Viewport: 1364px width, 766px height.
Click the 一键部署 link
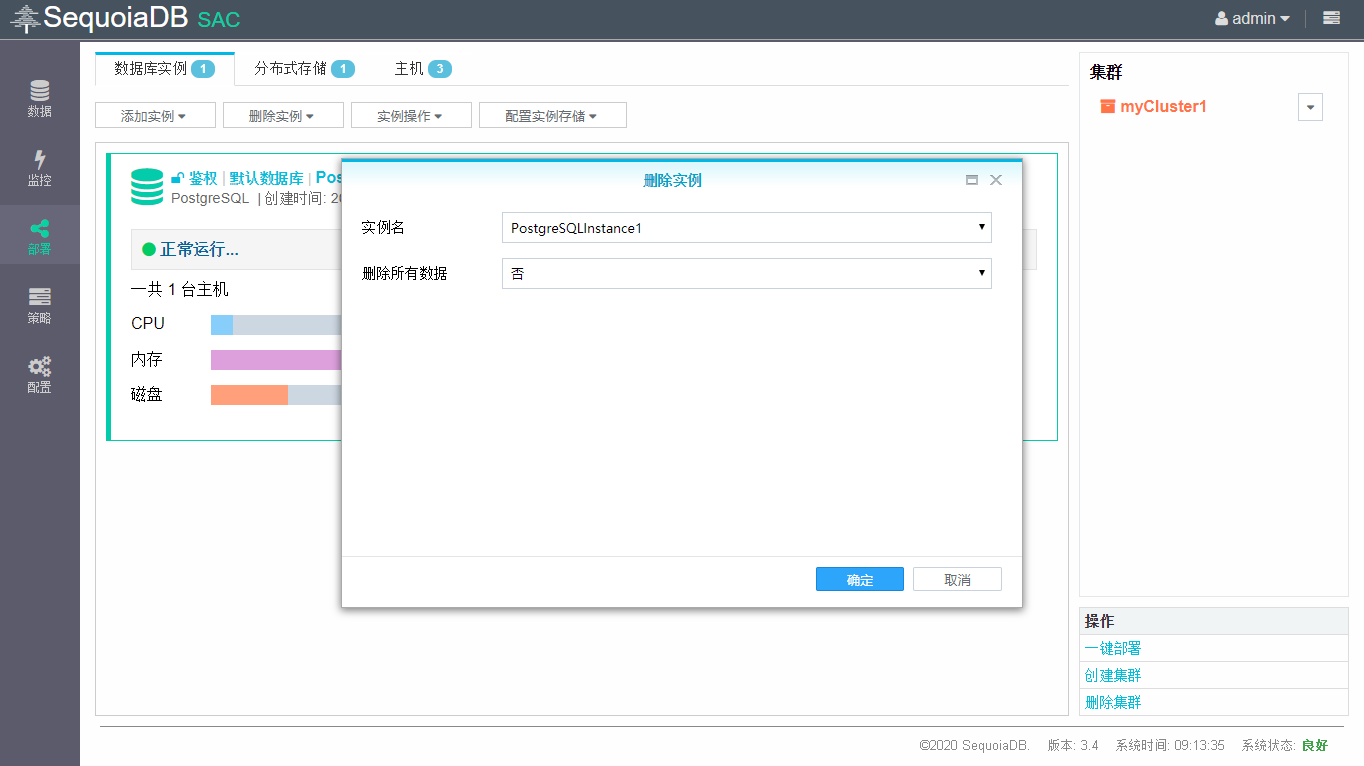1113,649
